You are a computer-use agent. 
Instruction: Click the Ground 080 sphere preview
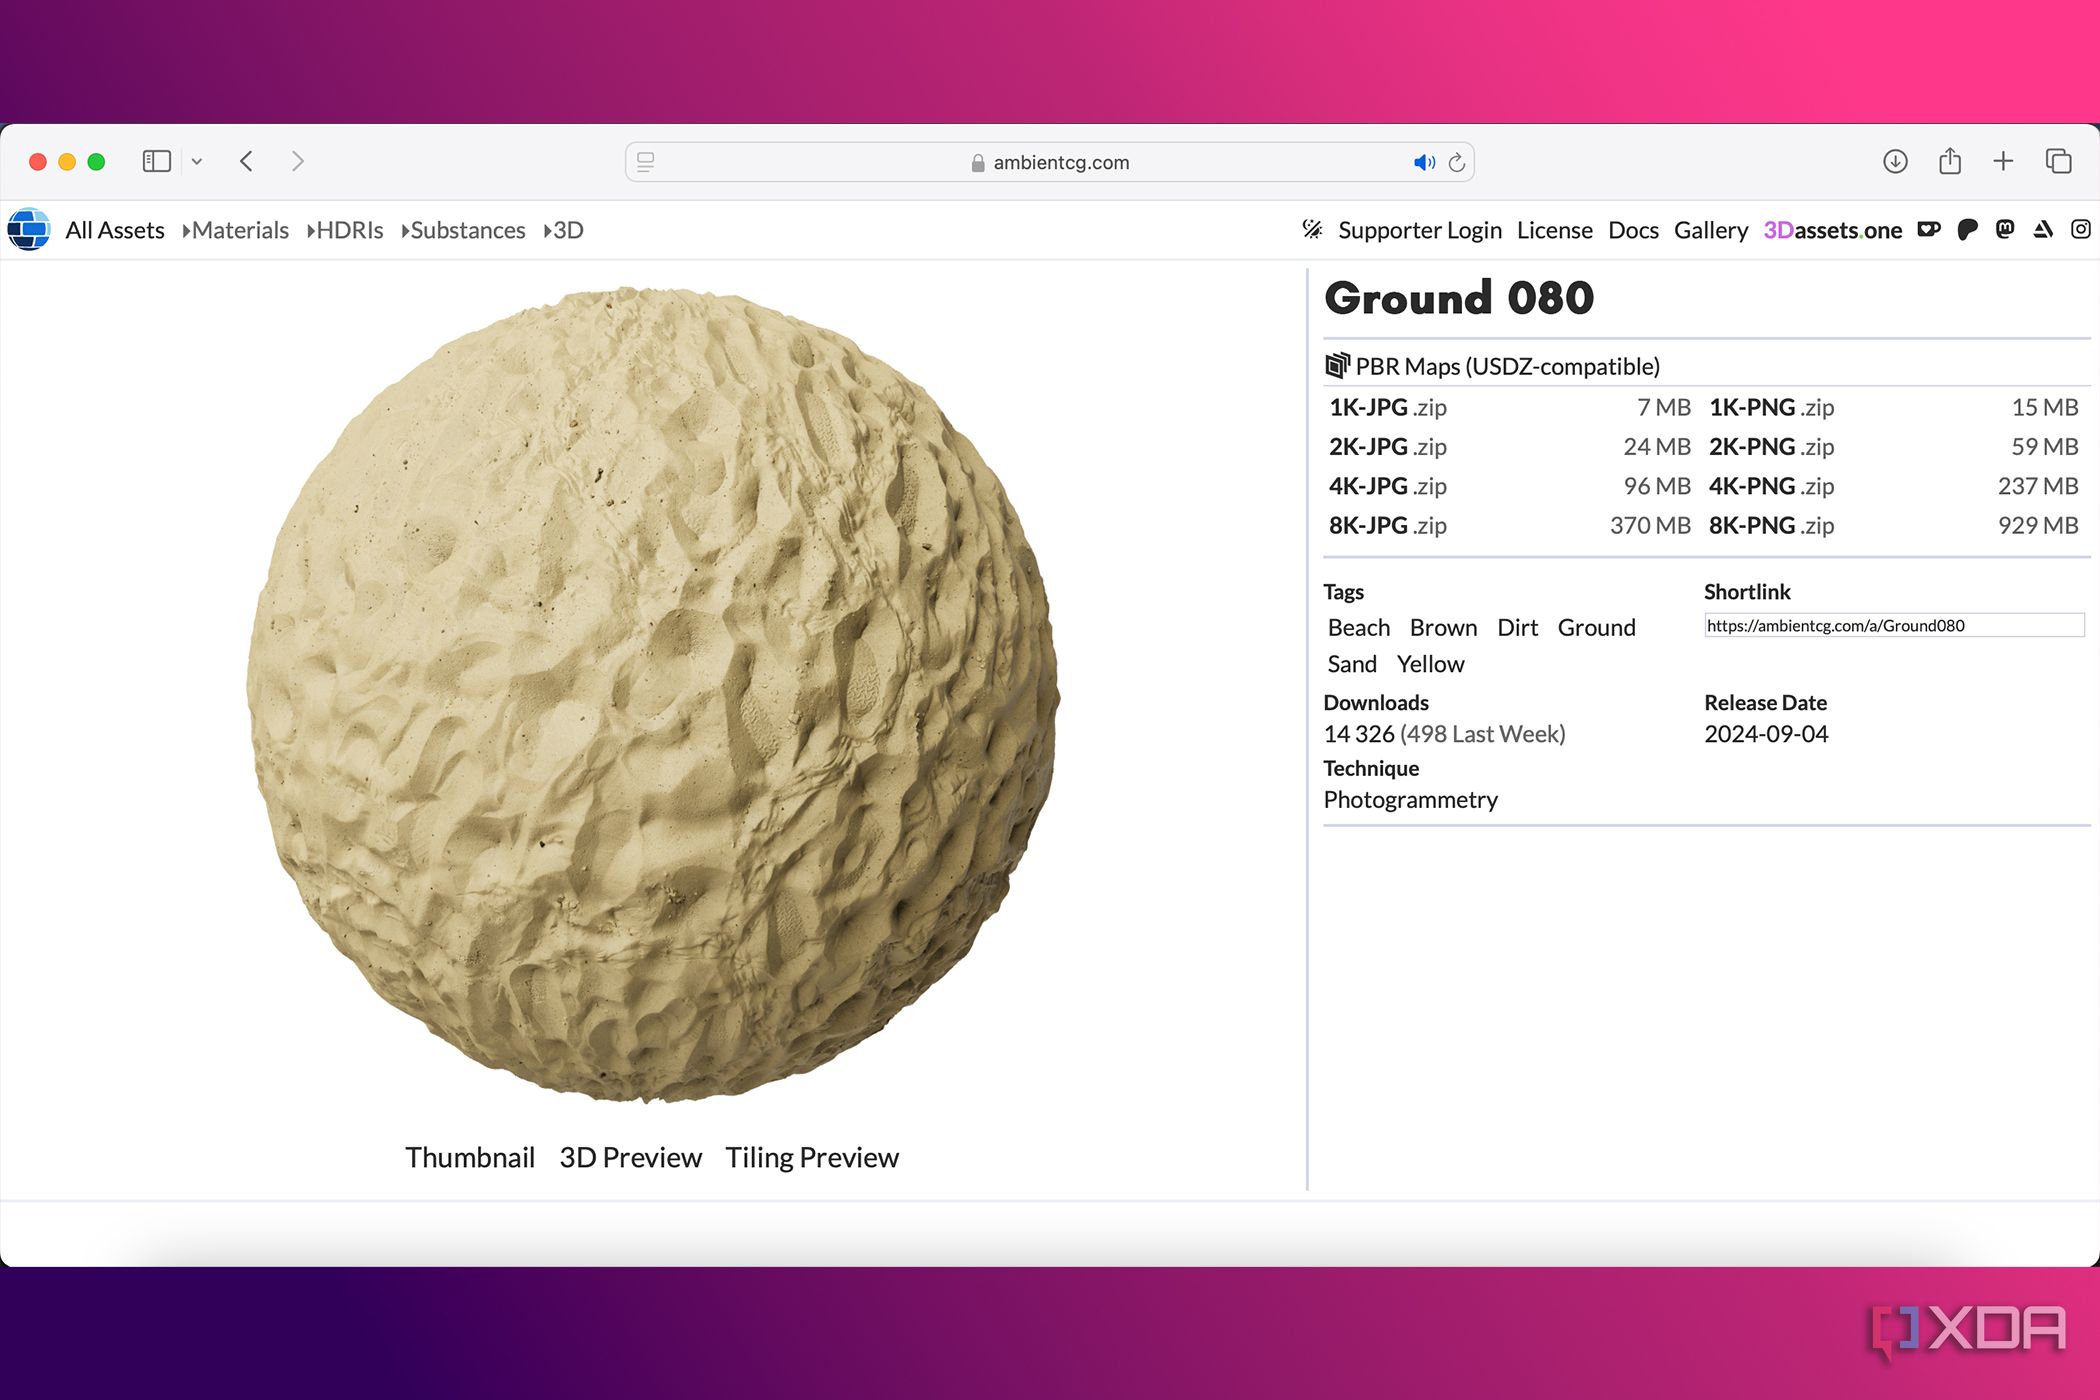(653, 695)
